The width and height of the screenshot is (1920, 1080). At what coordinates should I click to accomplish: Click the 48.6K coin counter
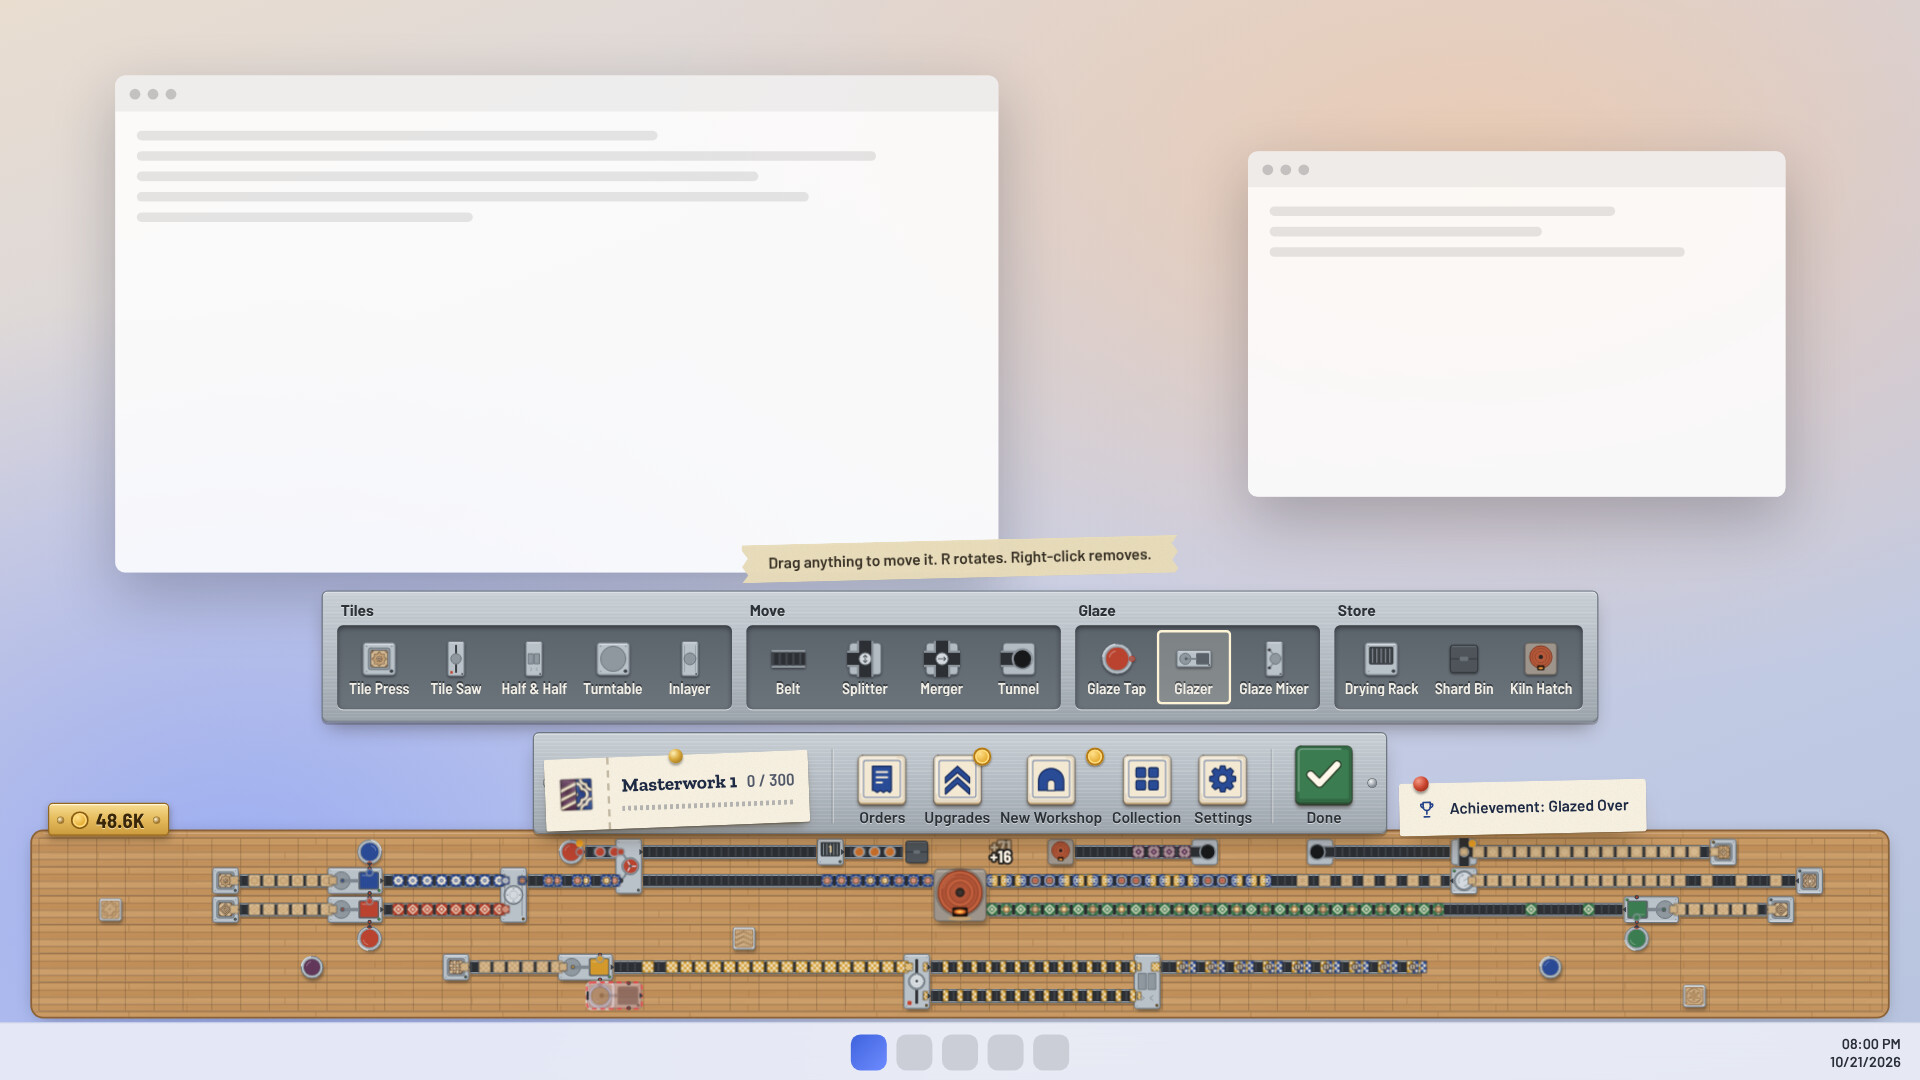[108, 820]
